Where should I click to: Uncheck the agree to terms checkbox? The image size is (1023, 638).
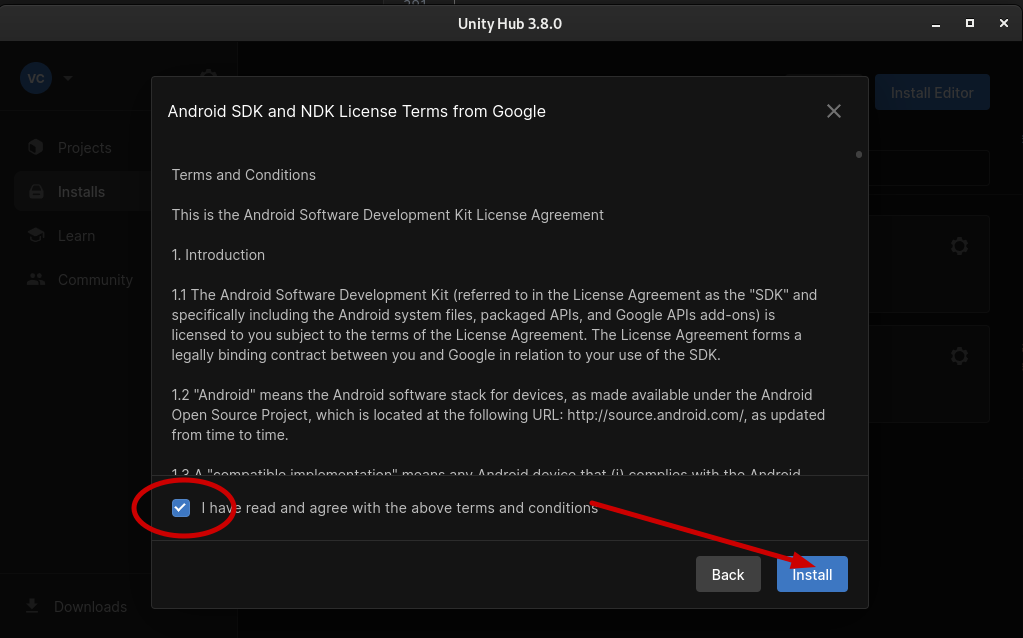(181, 508)
